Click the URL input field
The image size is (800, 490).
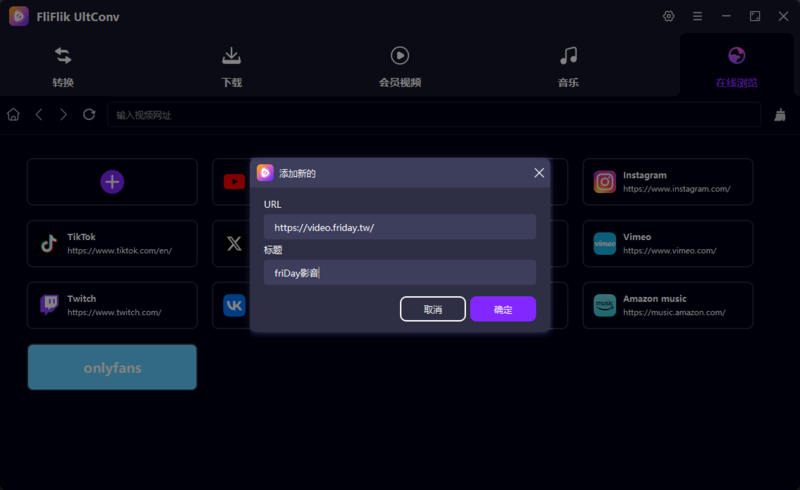[x=399, y=227]
